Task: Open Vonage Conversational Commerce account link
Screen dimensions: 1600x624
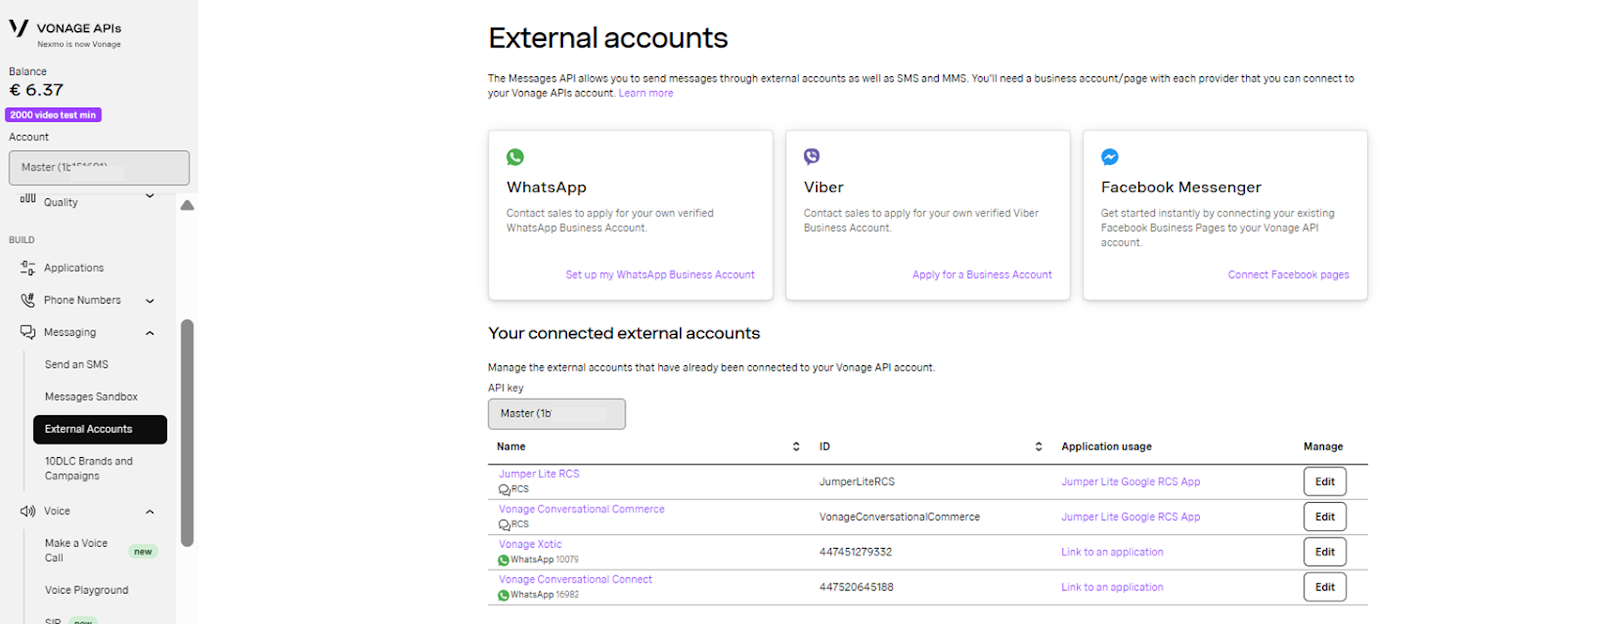Action: pyautogui.click(x=582, y=509)
